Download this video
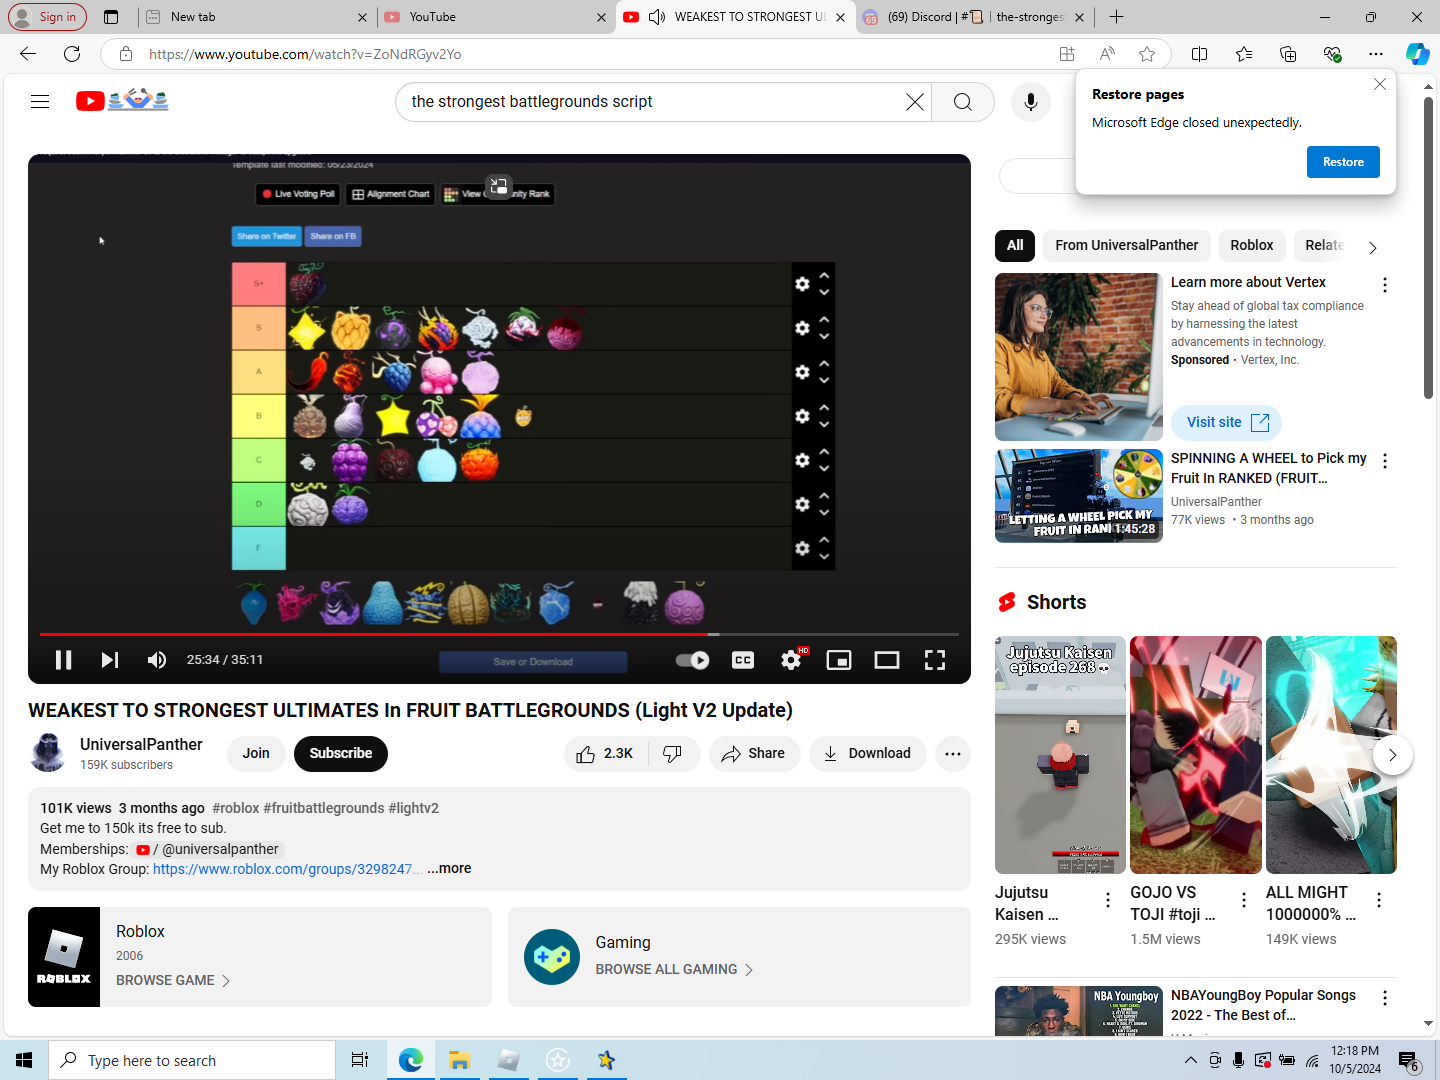 click(x=867, y=754)
